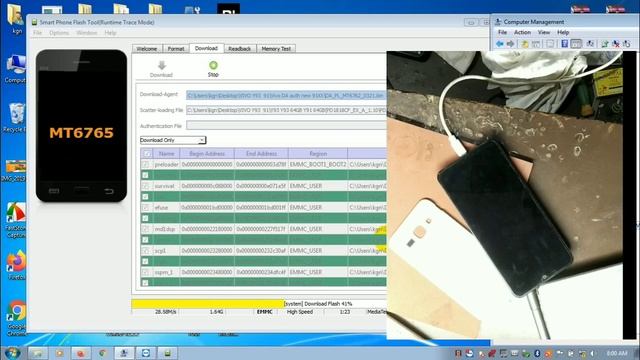Toggle console tree icon in Computer Management toolbar
The width and height of the screenshot is (640, 360).
[x=536, y=44]
